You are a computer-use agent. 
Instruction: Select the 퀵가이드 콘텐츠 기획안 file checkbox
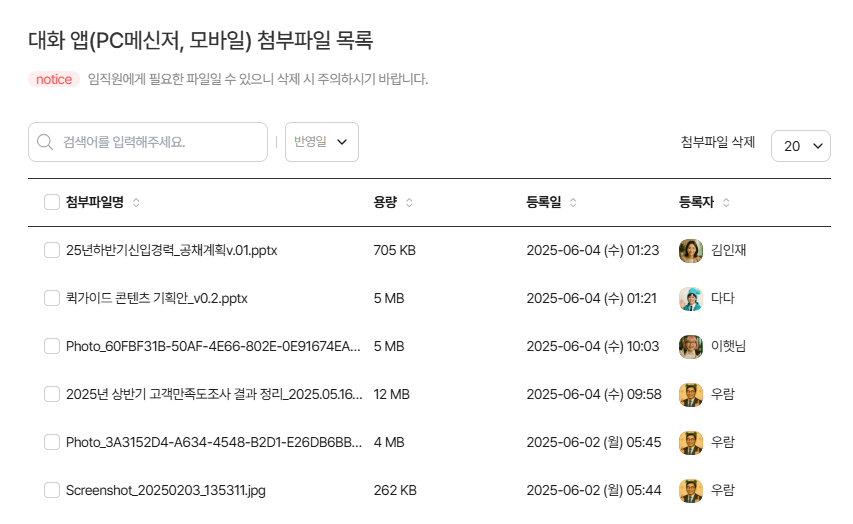point(52,298)
